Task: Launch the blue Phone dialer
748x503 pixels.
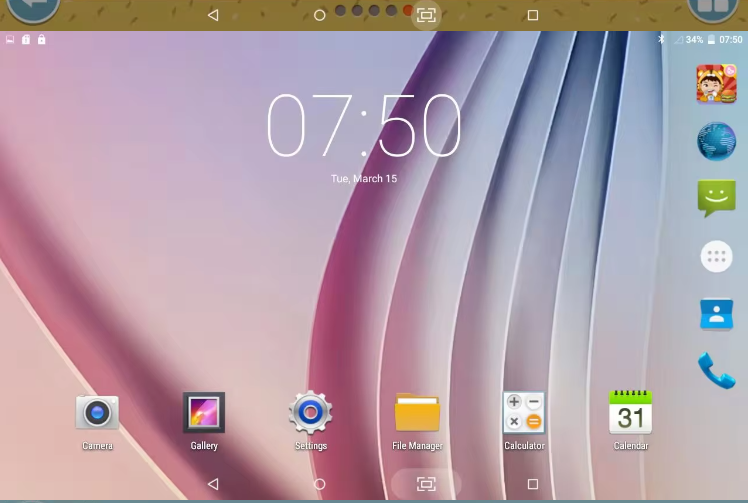Action: pos(717,371)
